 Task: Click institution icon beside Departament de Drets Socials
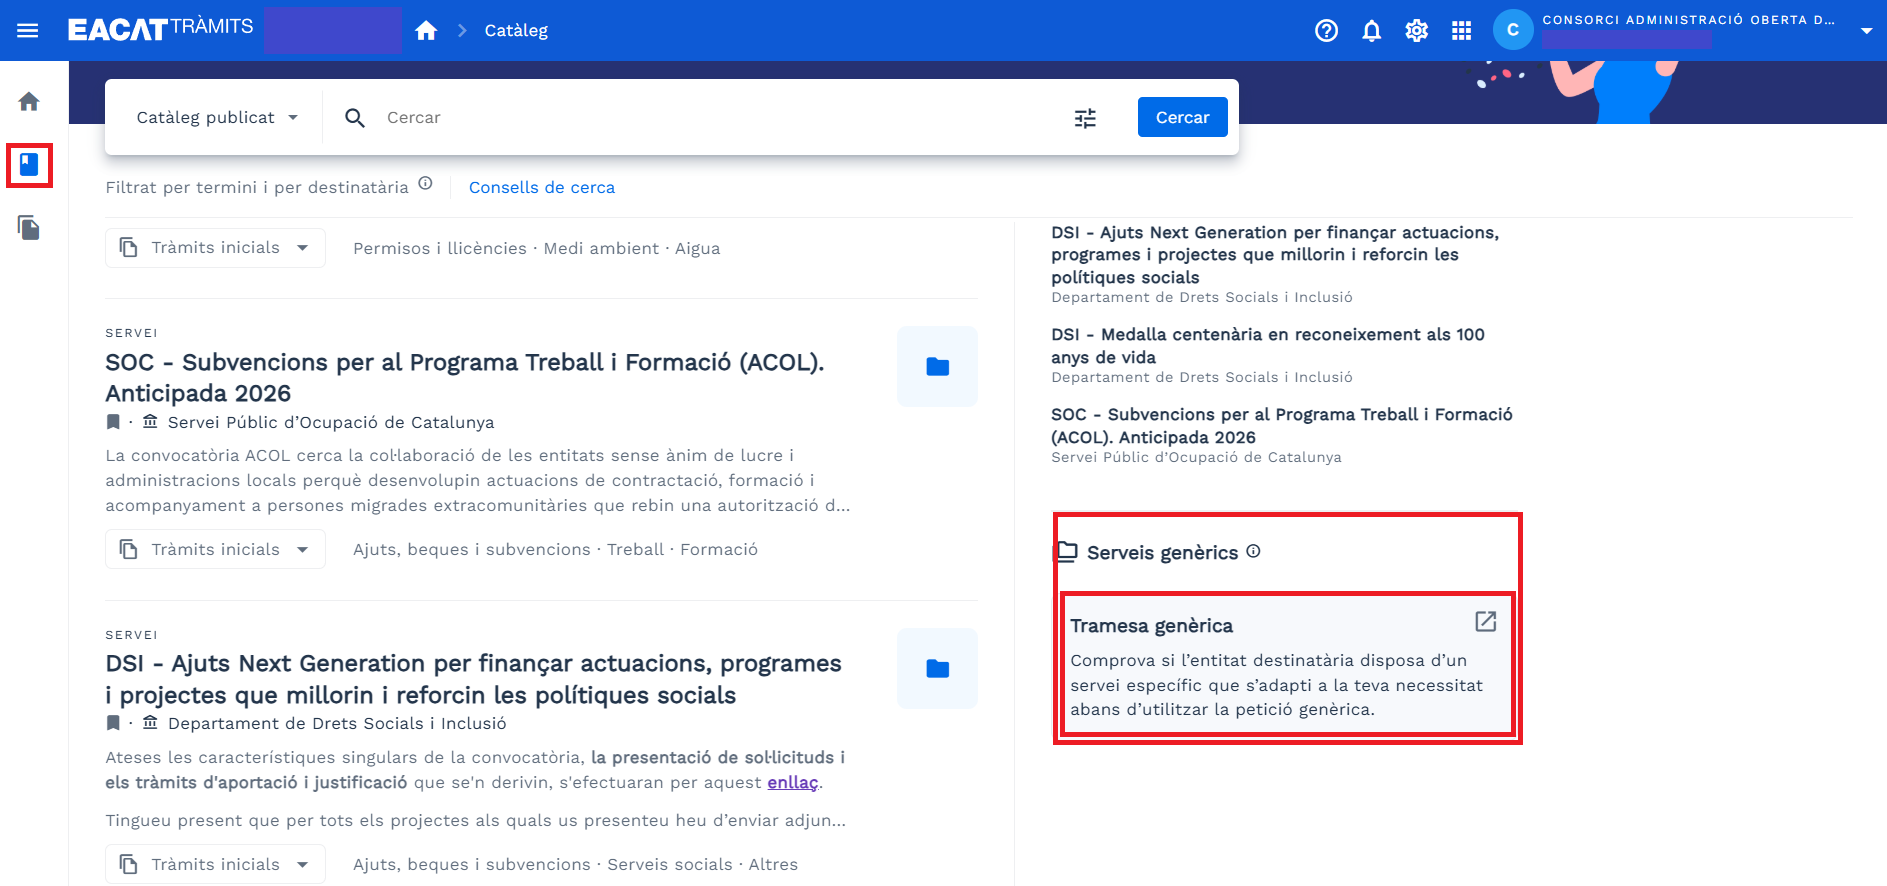[150, 723]
